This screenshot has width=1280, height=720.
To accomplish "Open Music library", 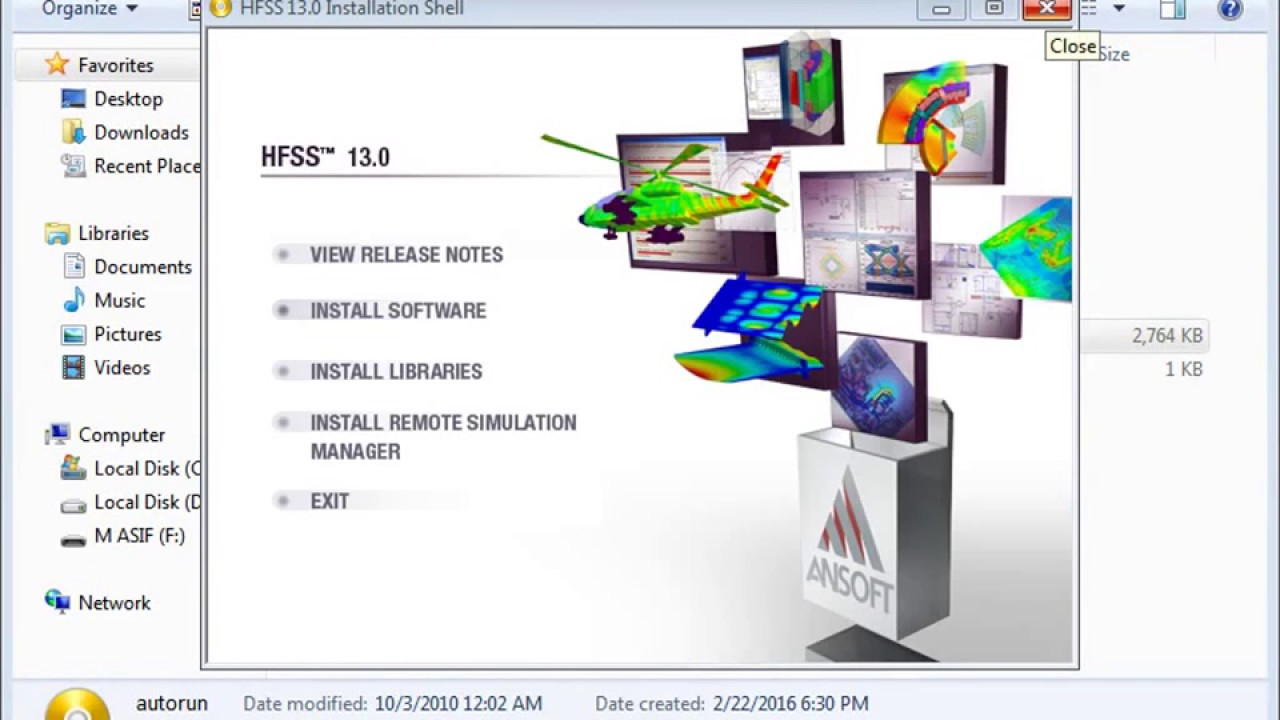I will [119, 301].
